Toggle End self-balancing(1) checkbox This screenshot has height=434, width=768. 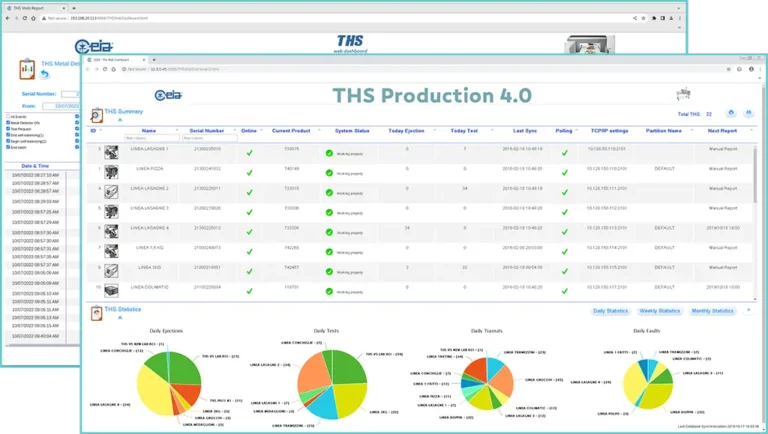point(8,135)
